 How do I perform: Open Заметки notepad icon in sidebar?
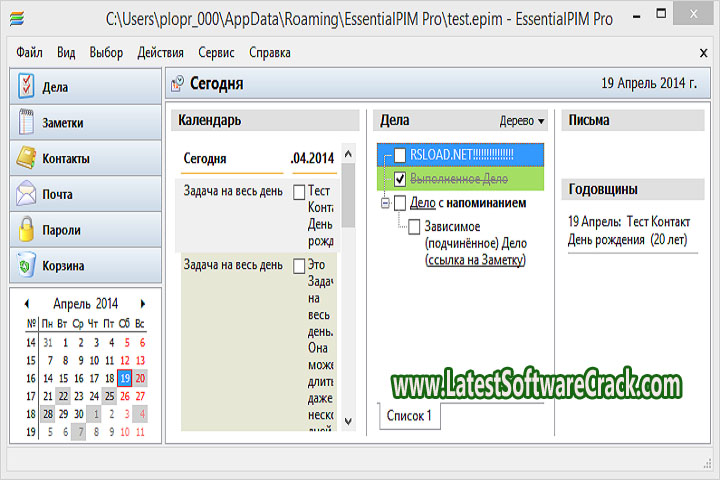point(27,123)
